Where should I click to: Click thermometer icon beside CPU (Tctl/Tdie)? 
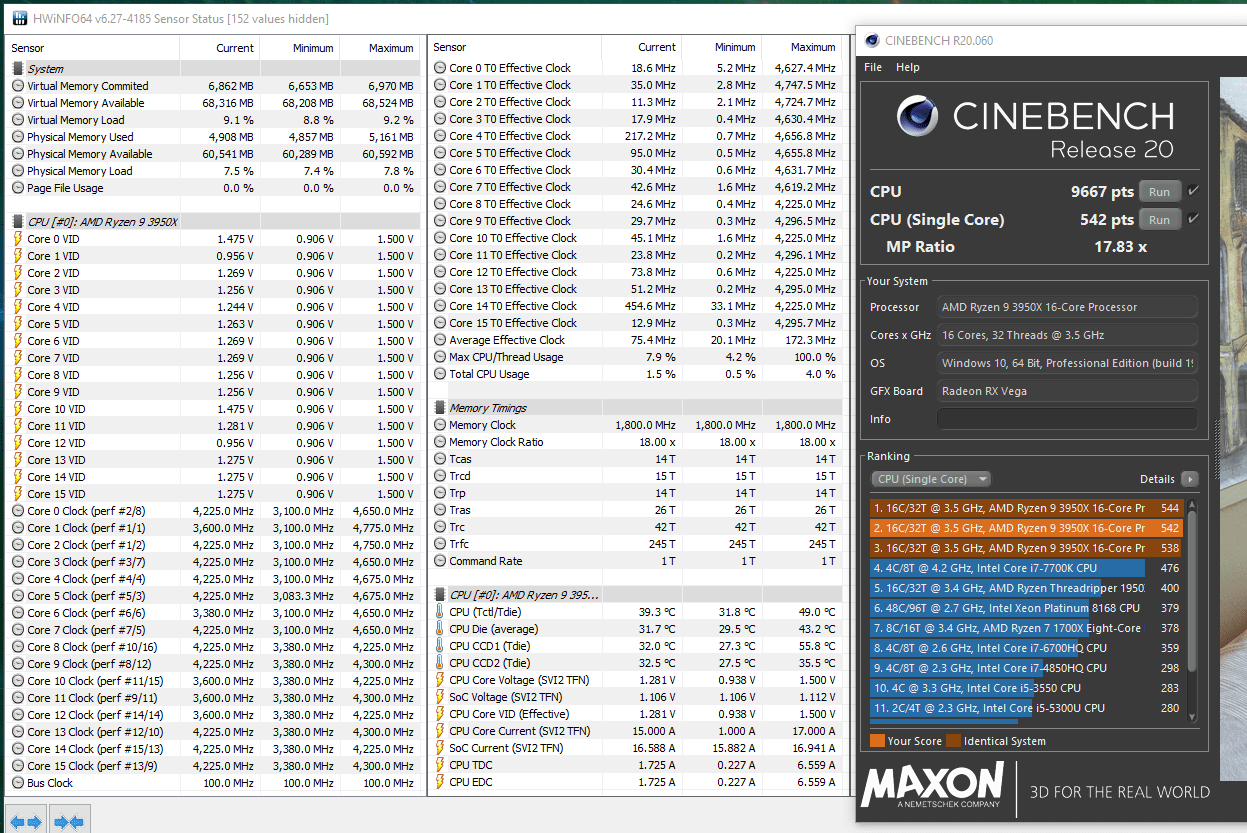click(441, 612)
